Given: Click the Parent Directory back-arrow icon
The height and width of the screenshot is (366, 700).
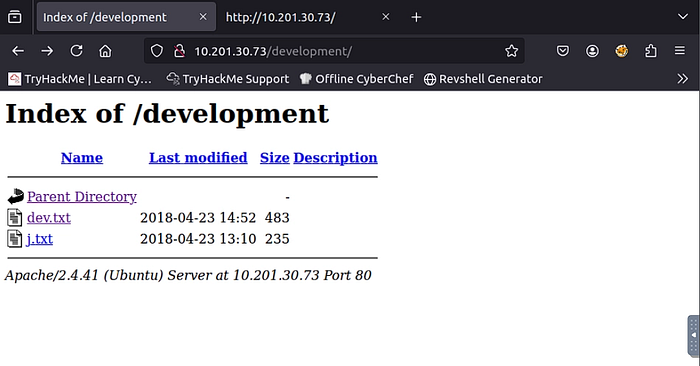Looking at the screenshot, I should click(16, 196).
